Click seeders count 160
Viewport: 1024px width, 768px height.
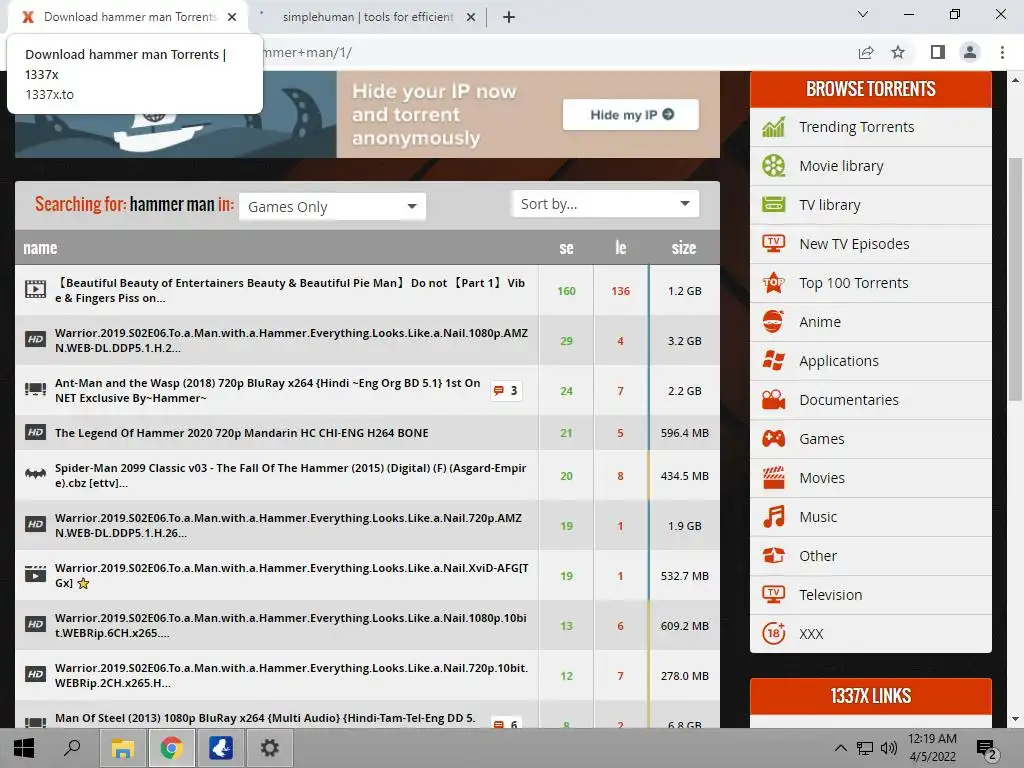[x=566, y=291]
